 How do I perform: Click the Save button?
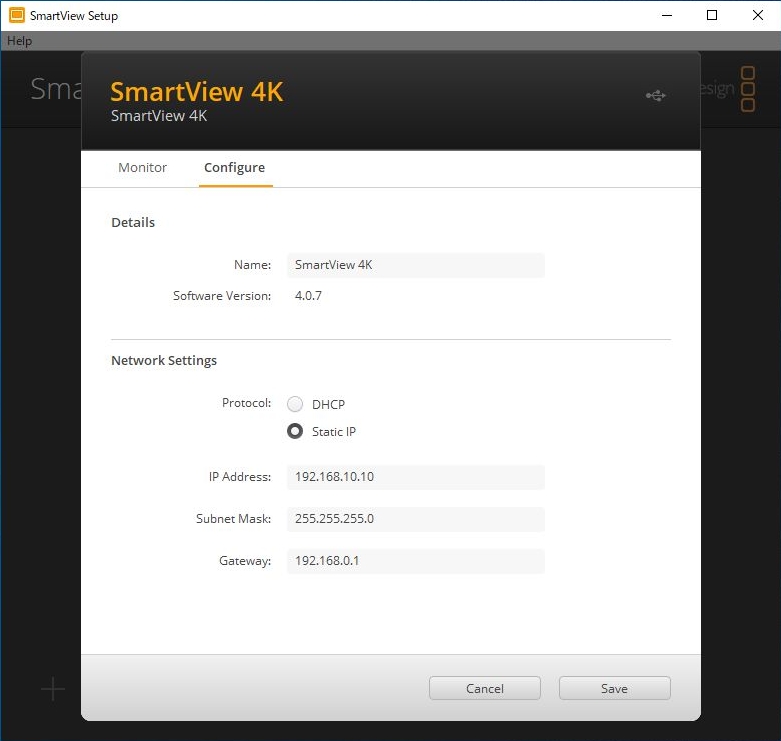coord(615,688)
